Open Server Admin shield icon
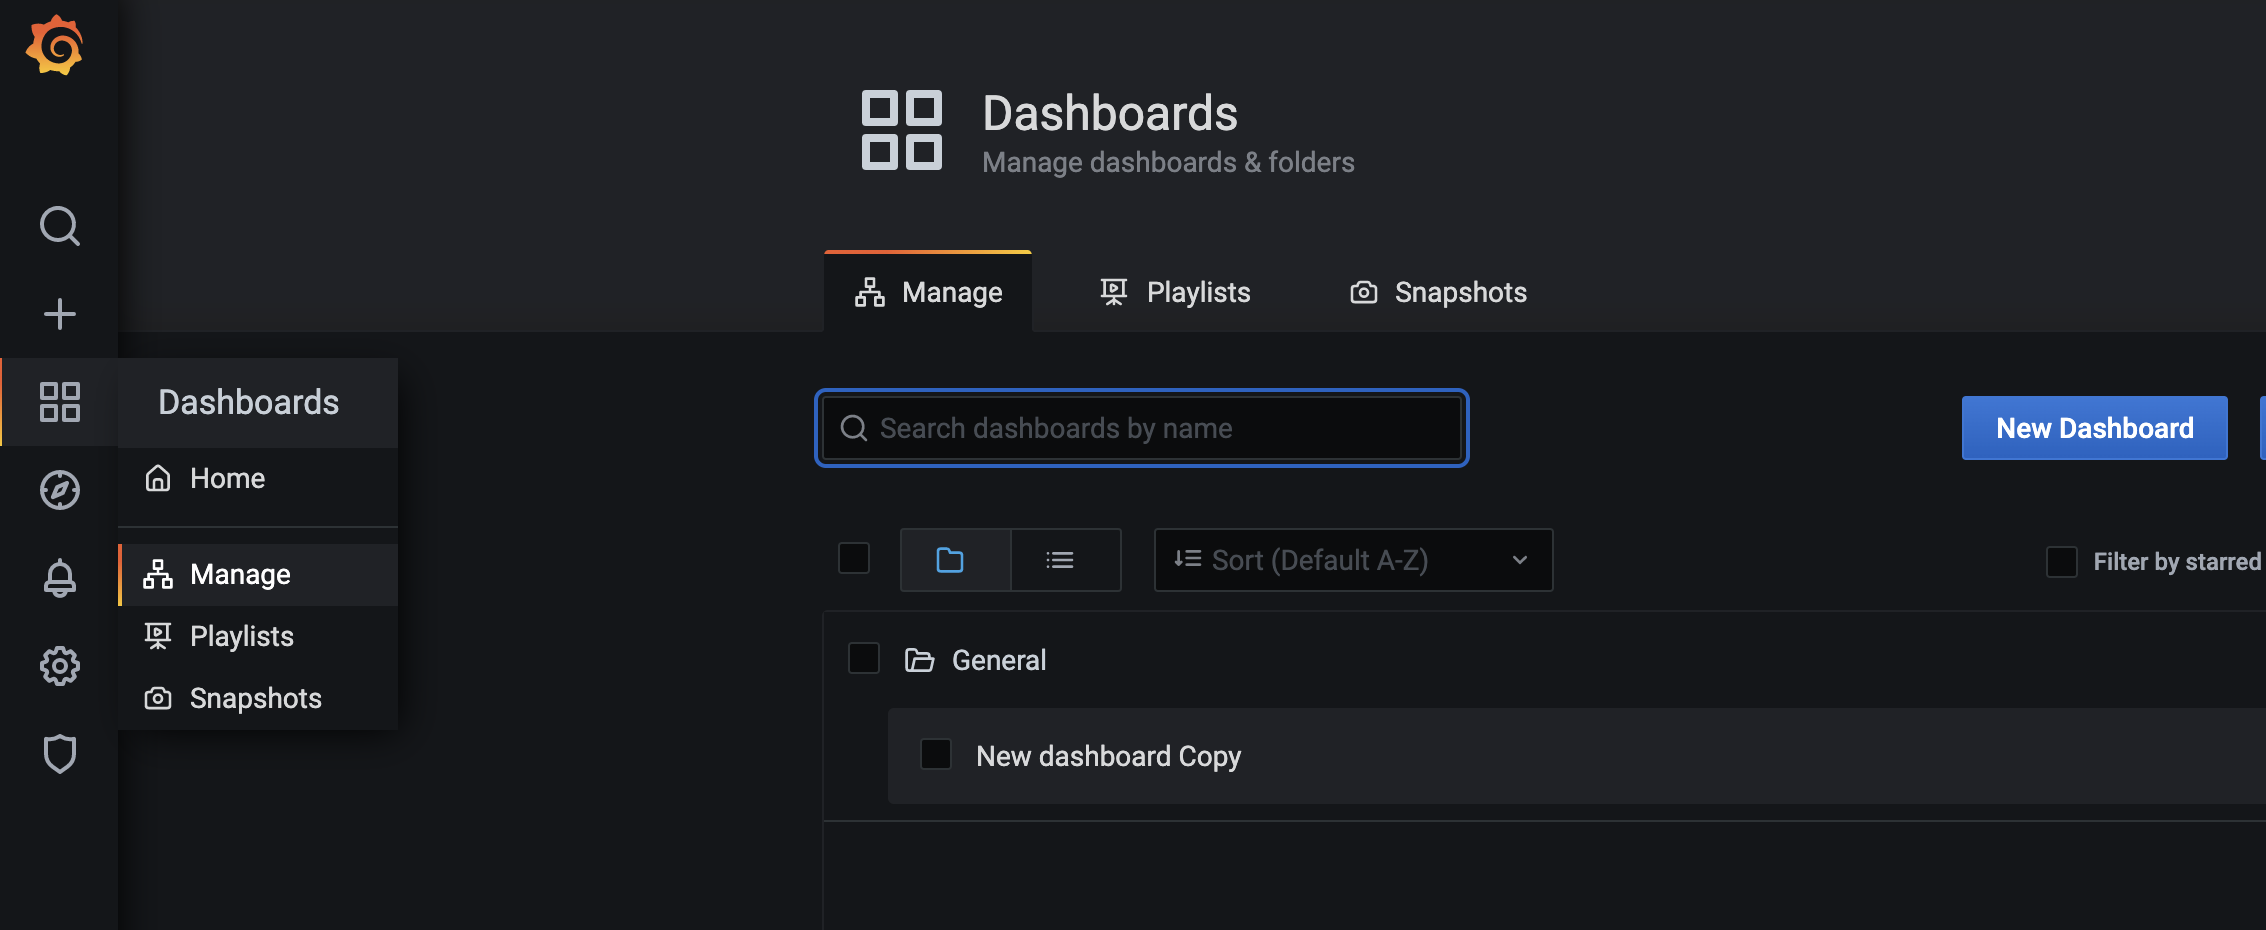Viewport: 2266px width, 930px height. [x=60, y=754]
